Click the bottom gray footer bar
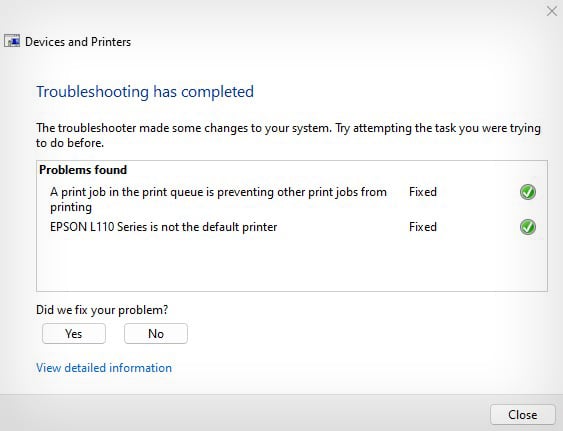 coord(244,413)
